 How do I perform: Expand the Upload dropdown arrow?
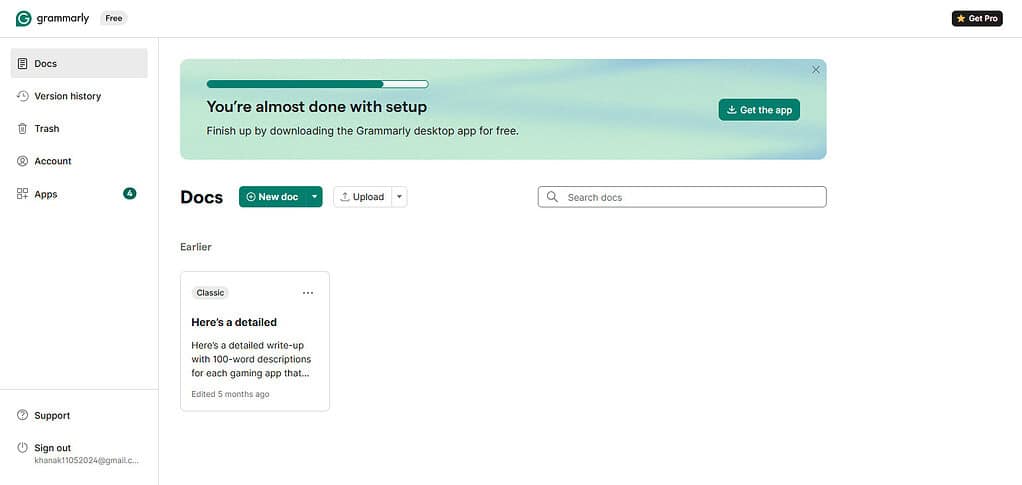click(x=400, y=197)
